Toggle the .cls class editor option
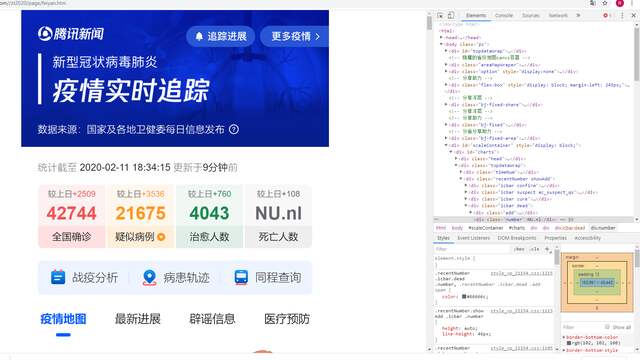Viewport: 640px width, 360px height. coord(535,249)
